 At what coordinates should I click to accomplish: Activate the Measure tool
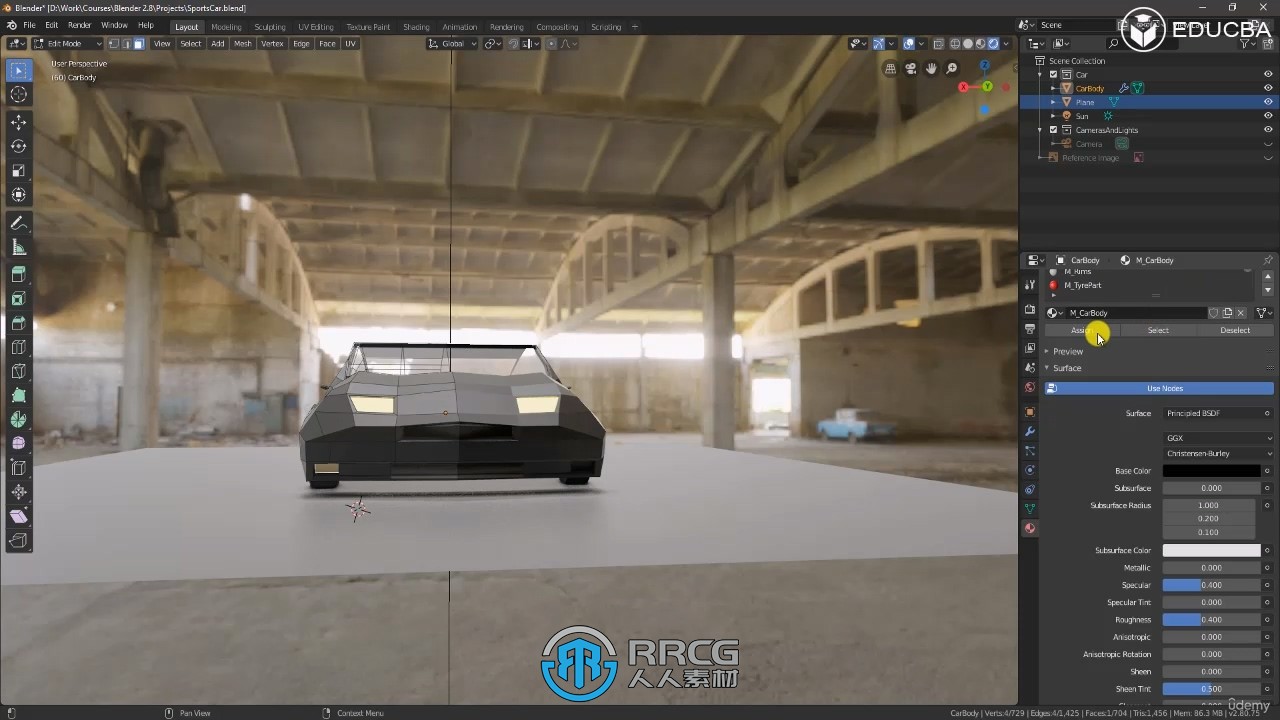coord(18,247)
